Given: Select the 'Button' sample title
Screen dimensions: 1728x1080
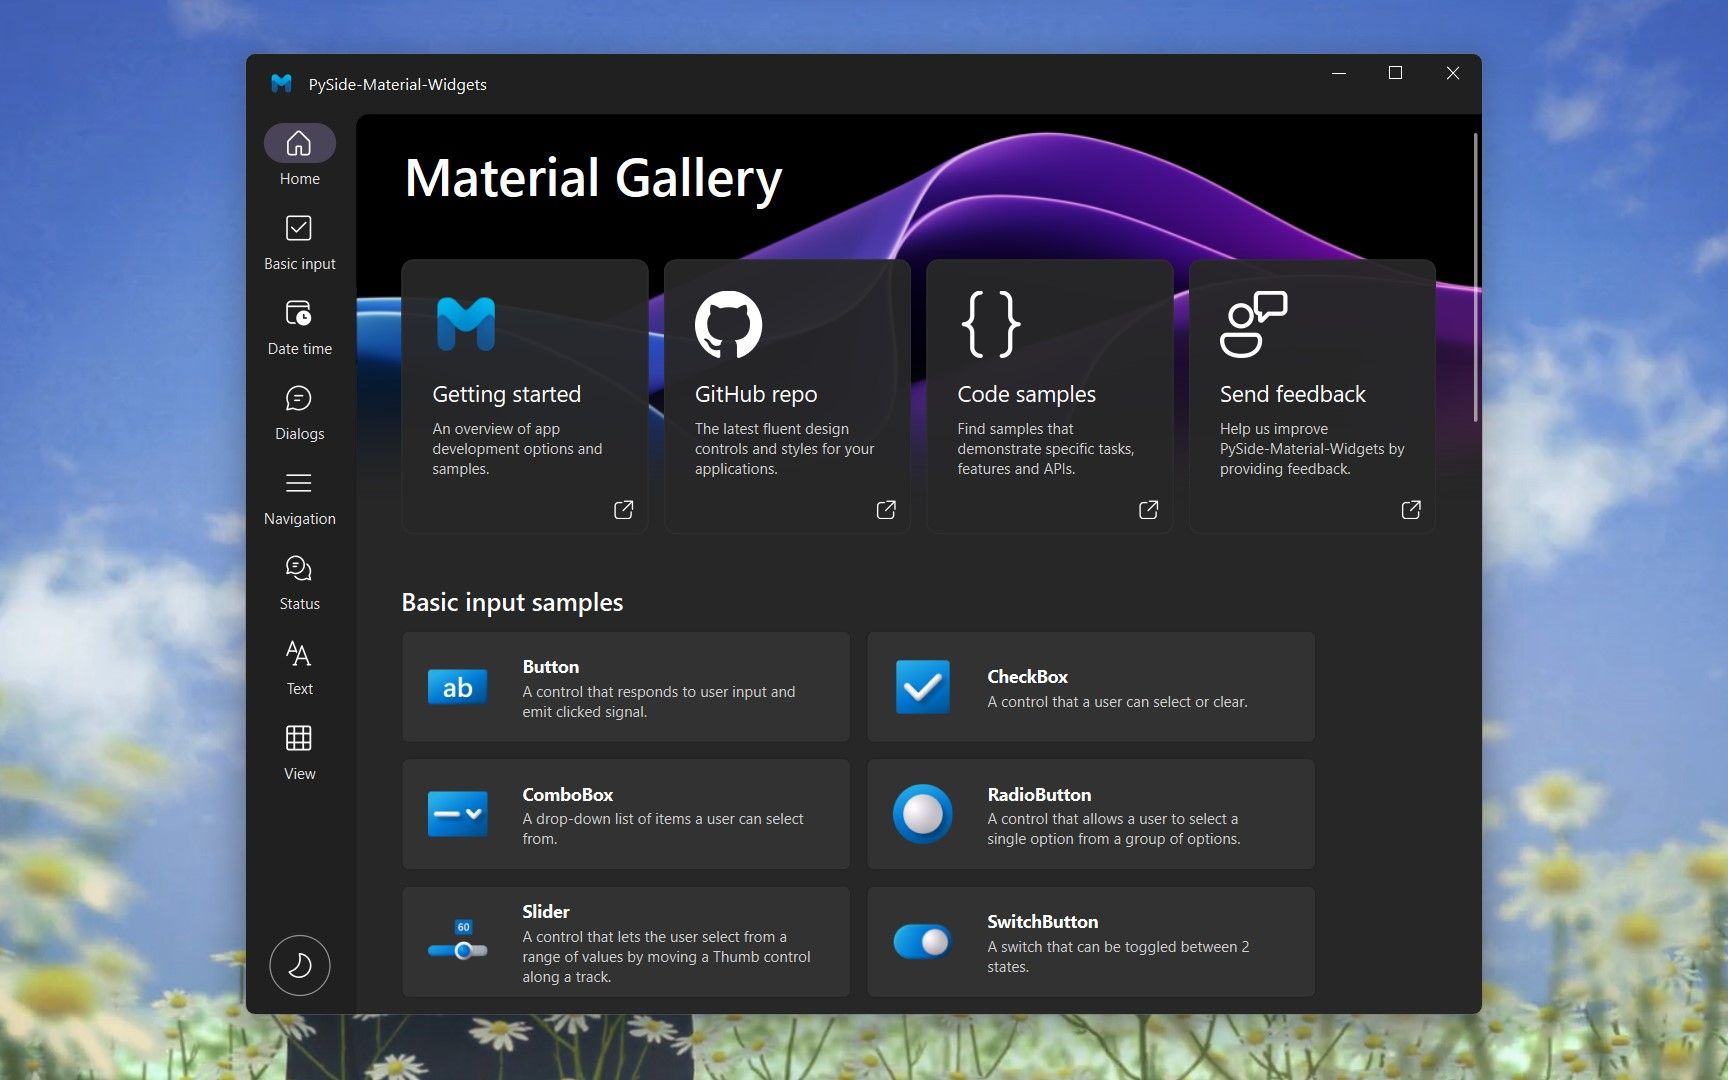Looking at the screenshot, I should (x=550, y=667).
